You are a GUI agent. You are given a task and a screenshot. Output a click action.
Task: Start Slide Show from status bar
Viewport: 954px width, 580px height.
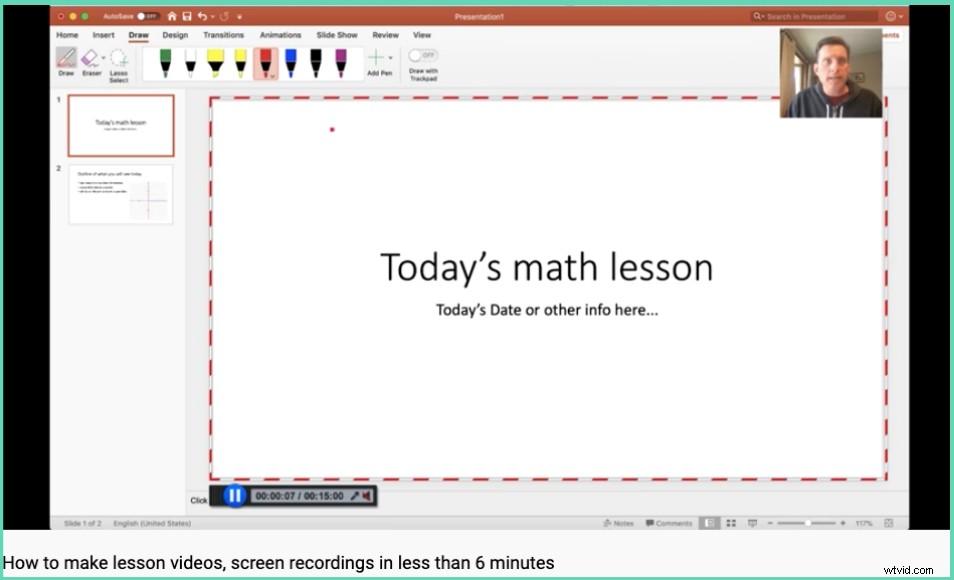(752, 522)
